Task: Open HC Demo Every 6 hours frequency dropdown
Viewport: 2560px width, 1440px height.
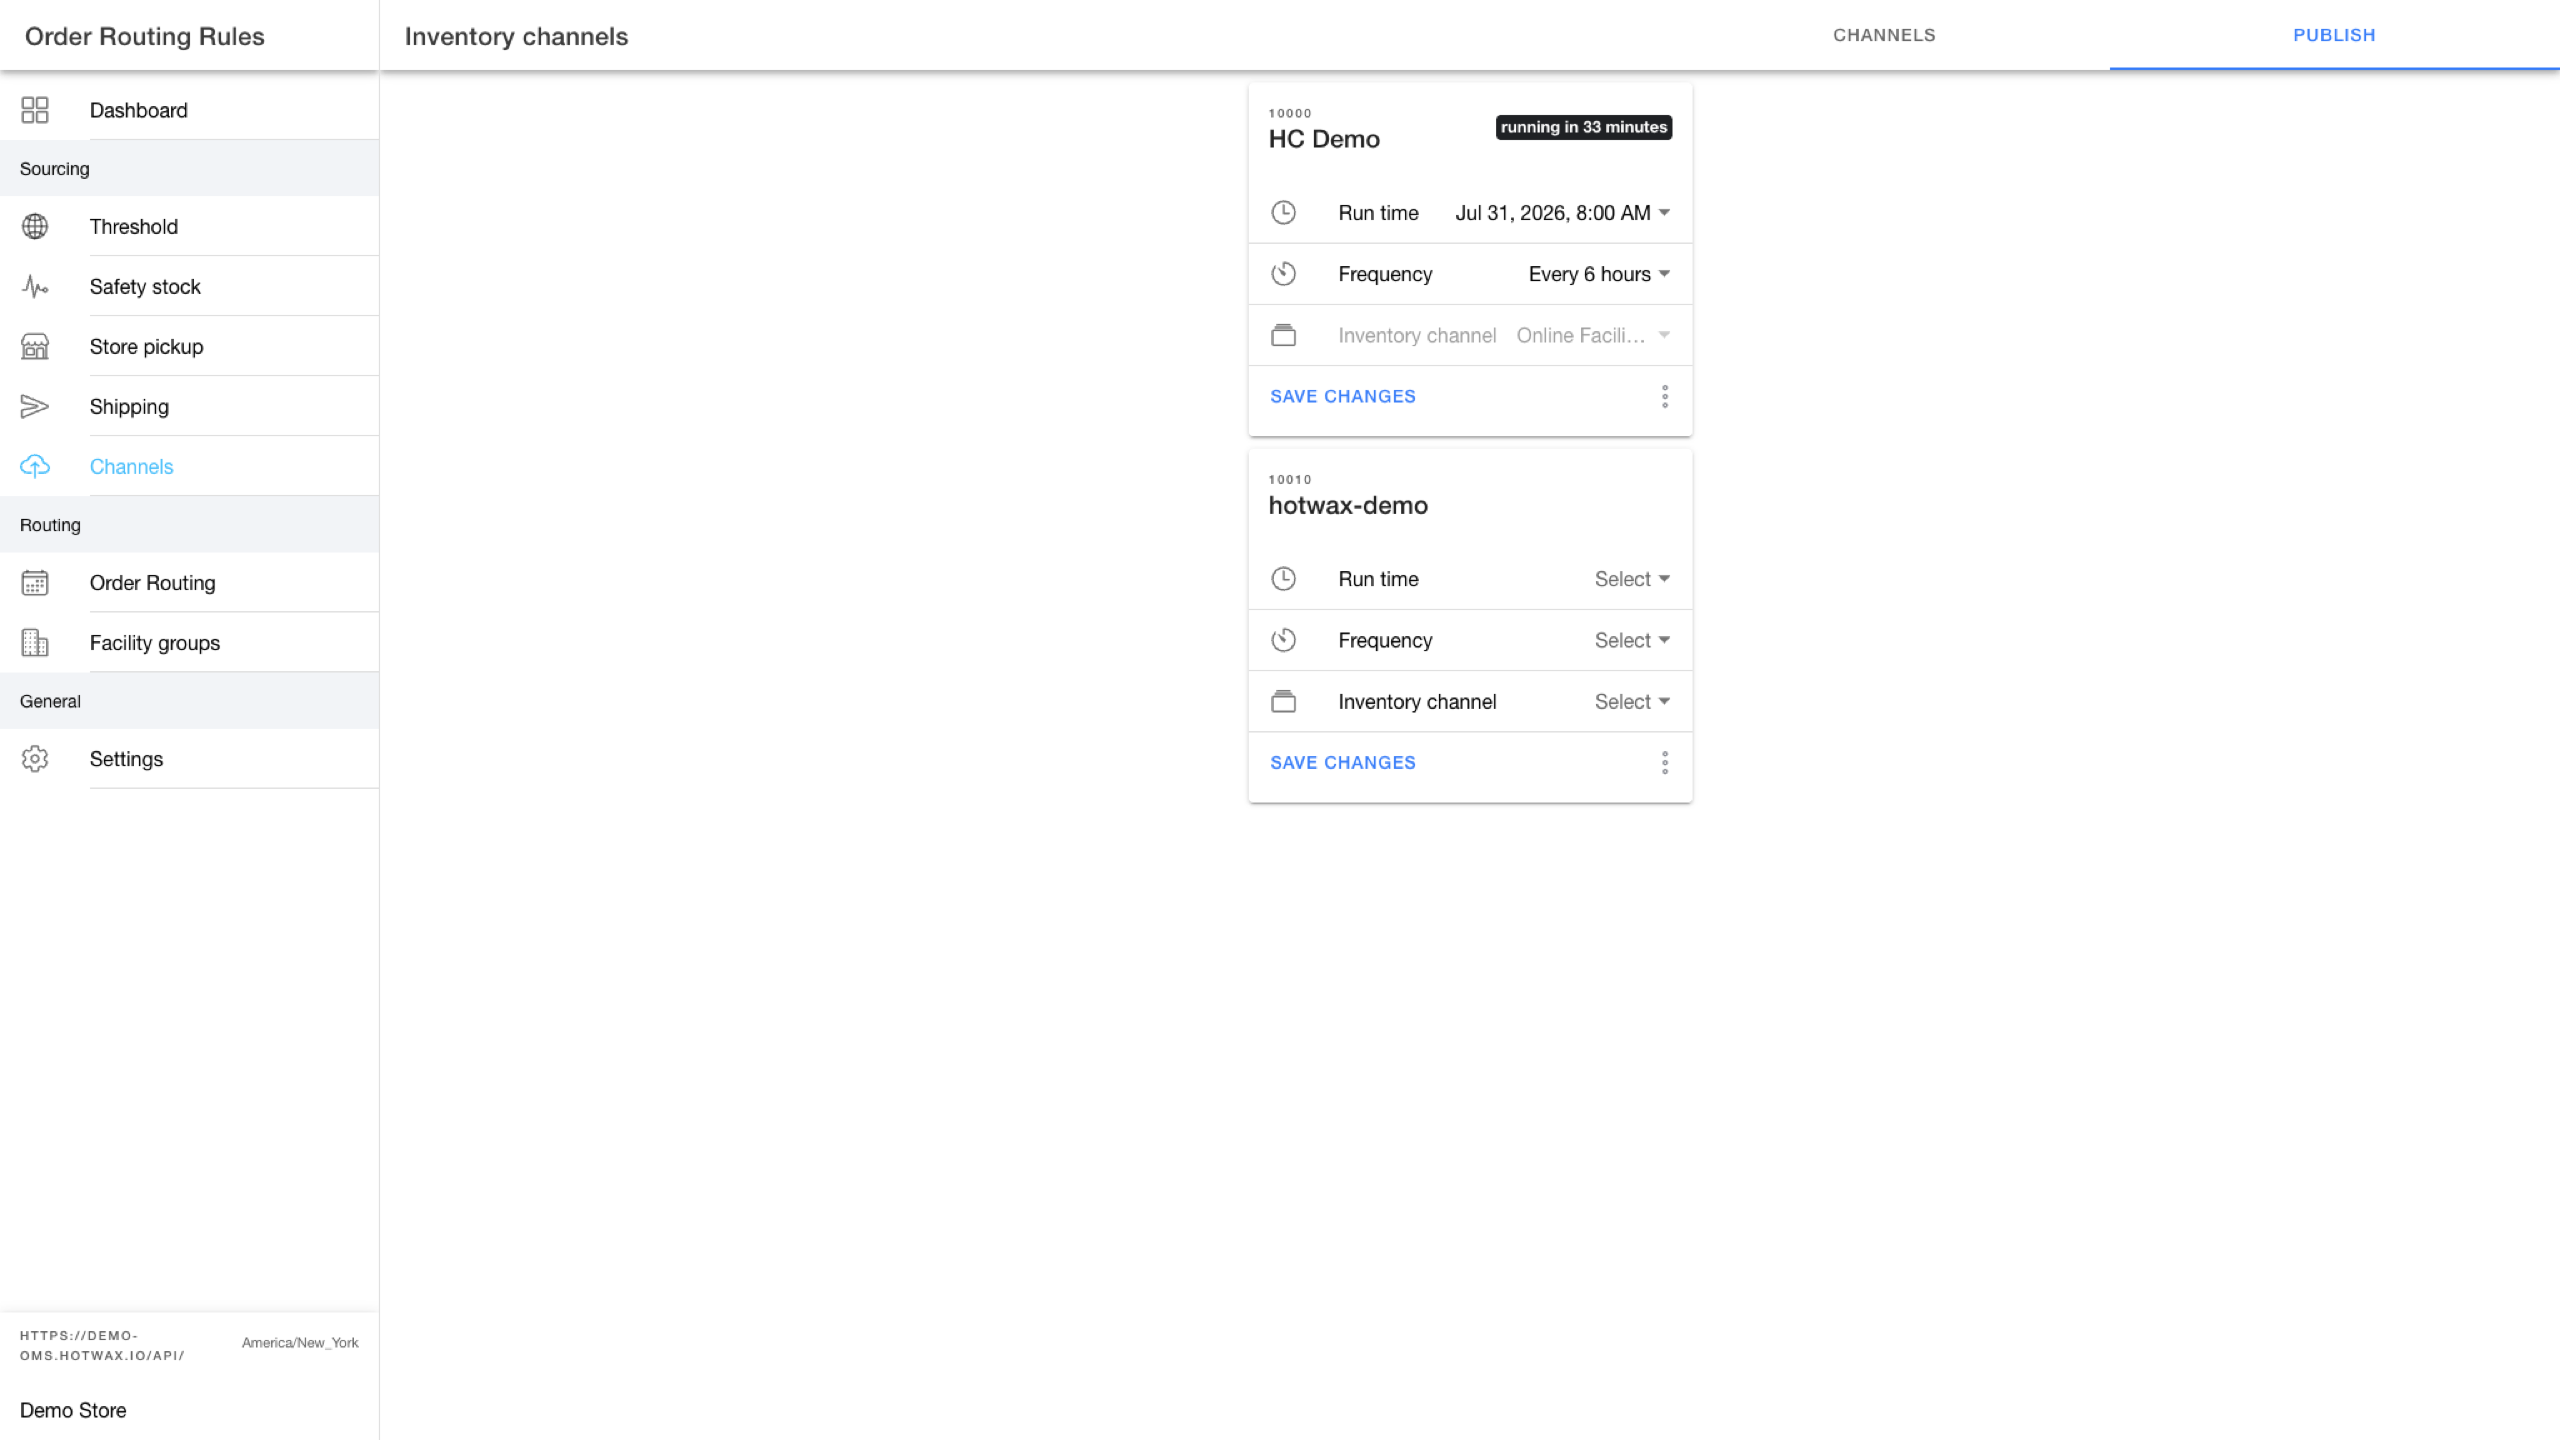Action: click(x=1600, y=274)
